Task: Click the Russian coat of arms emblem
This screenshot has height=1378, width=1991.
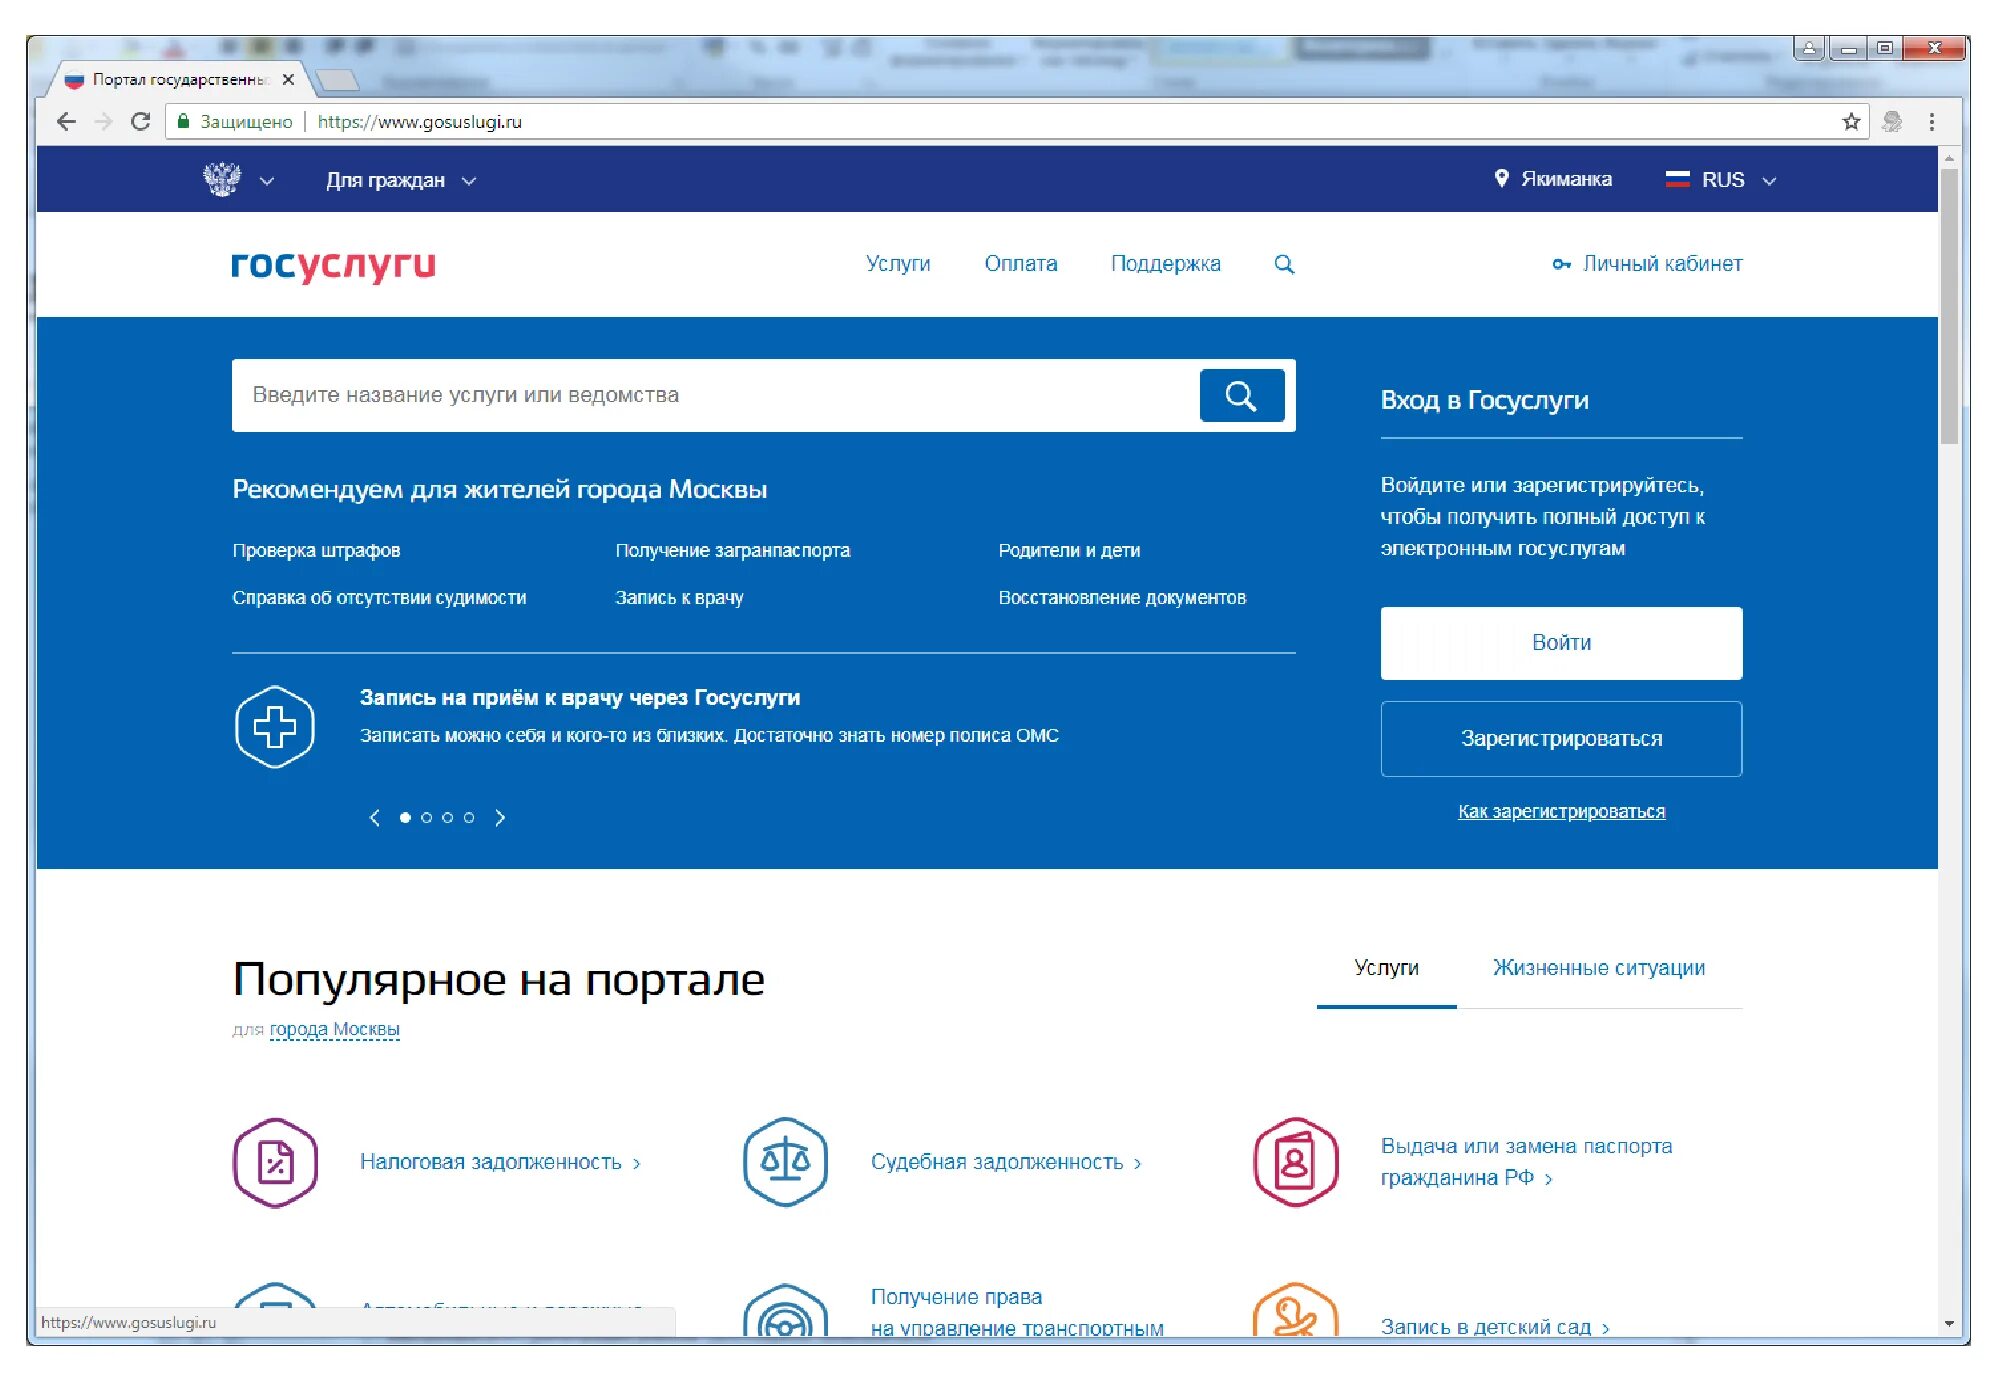Action: 222,179
